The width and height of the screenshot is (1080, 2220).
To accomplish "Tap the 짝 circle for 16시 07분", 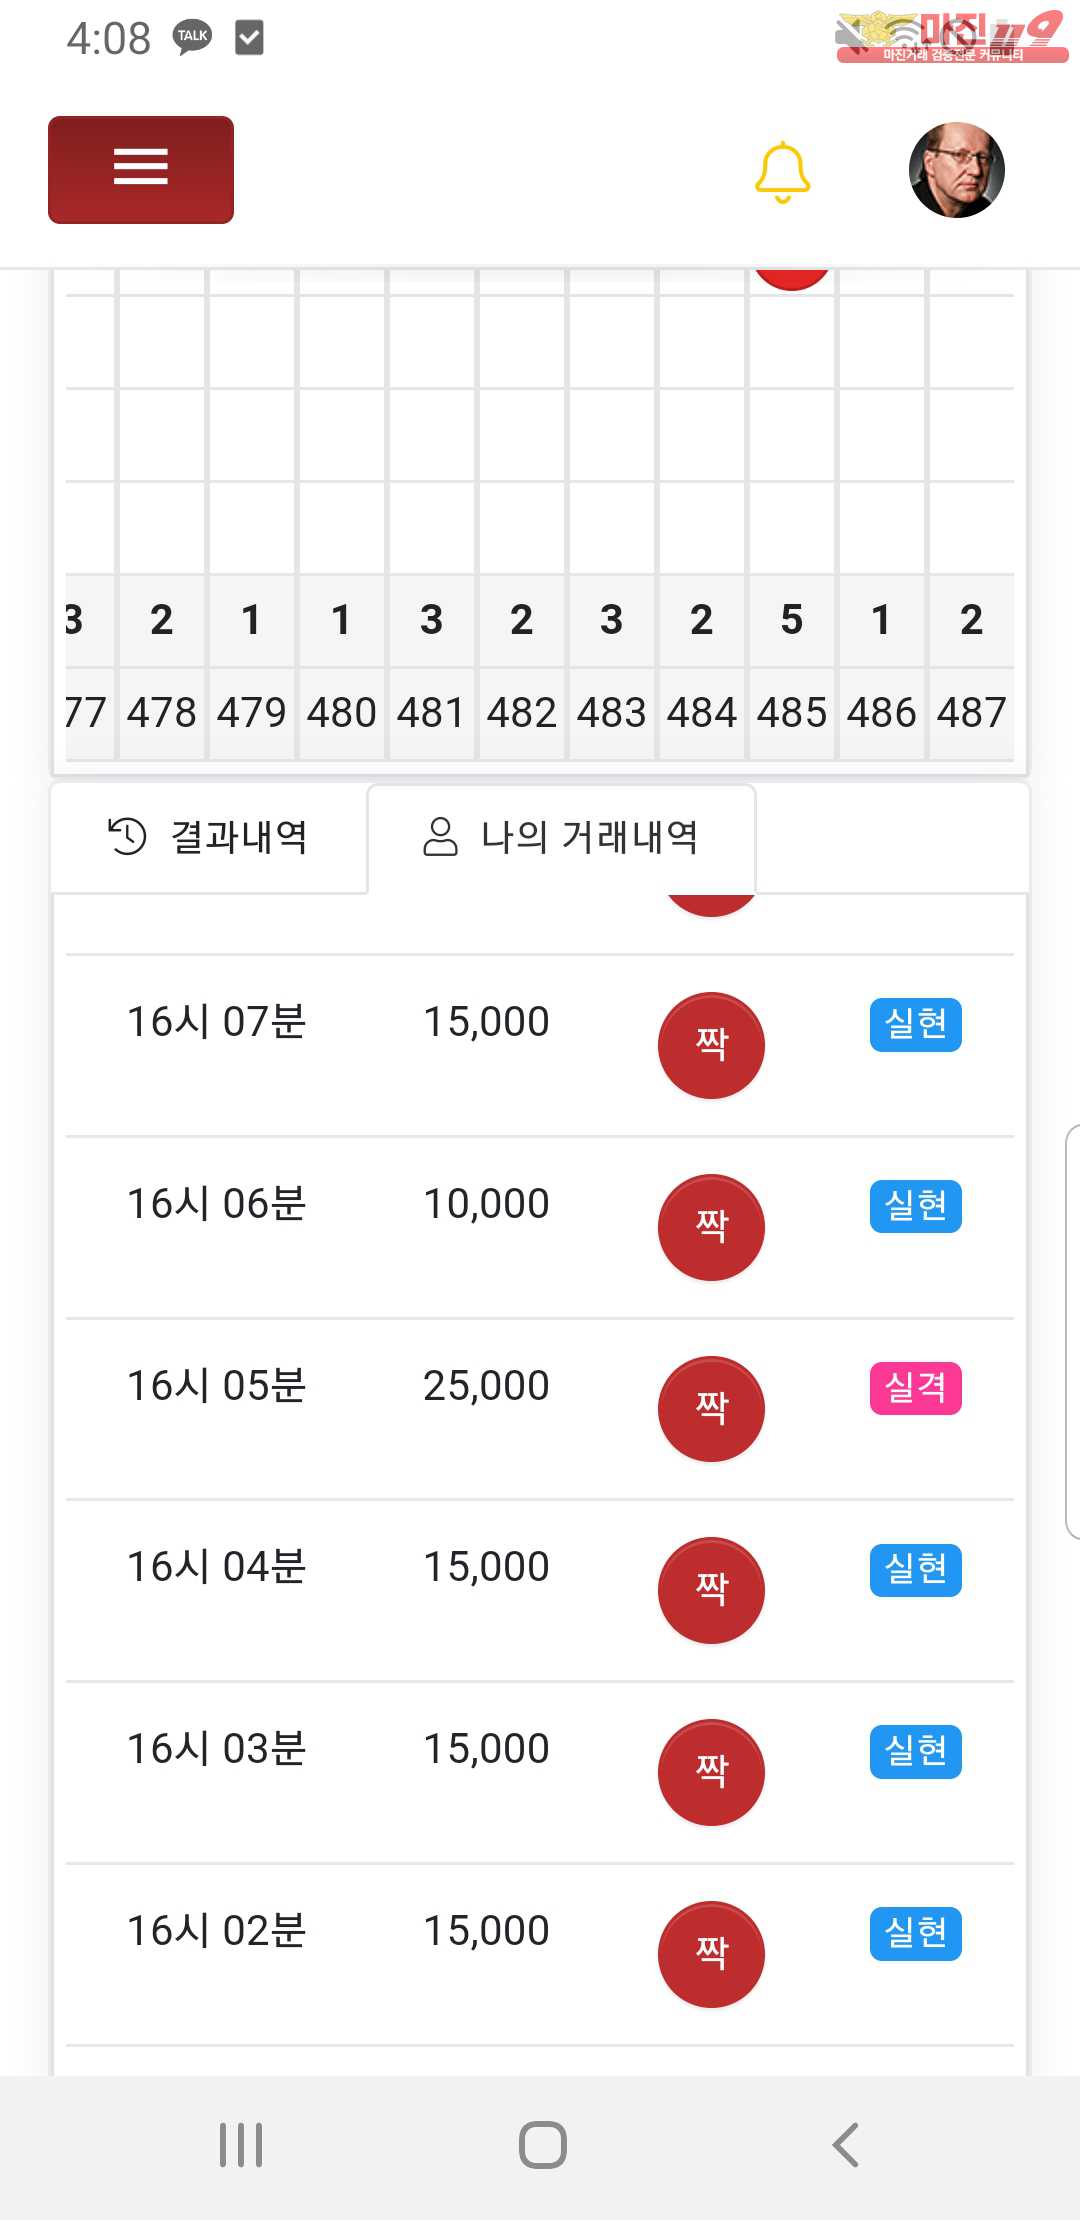I will pos(711,1045).
